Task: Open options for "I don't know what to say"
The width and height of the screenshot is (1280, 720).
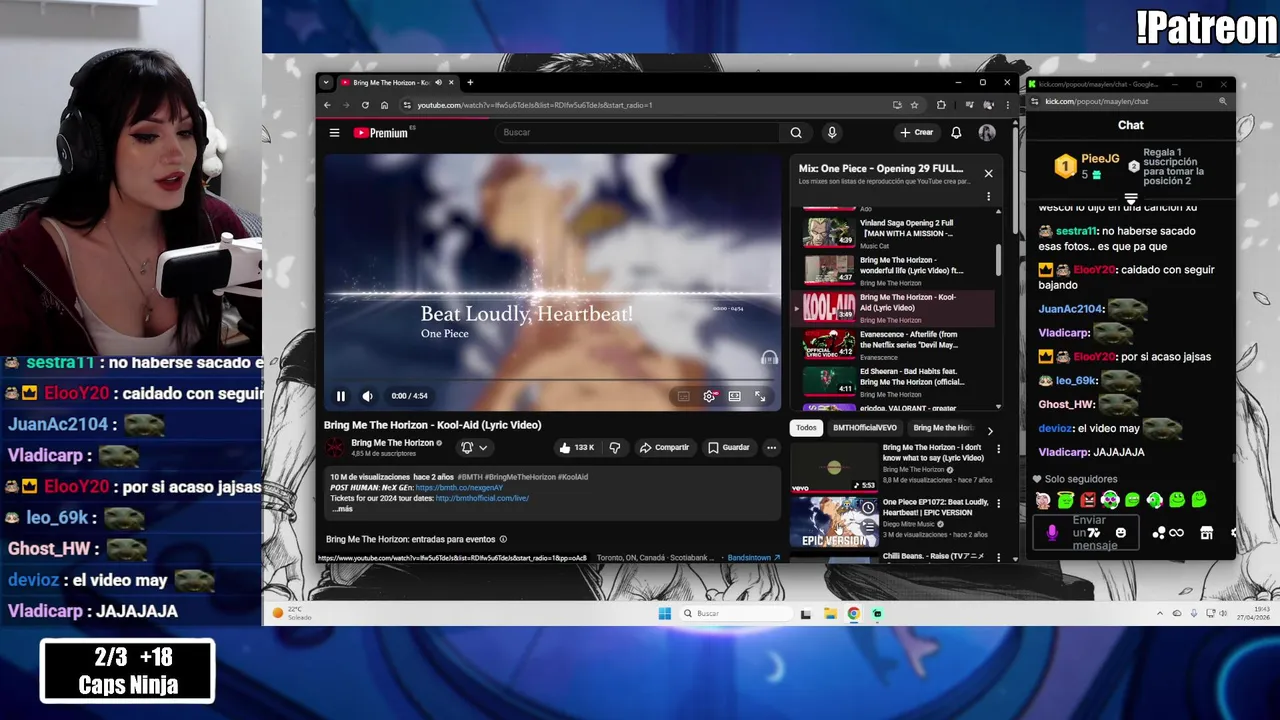Action: click(998, 449)
